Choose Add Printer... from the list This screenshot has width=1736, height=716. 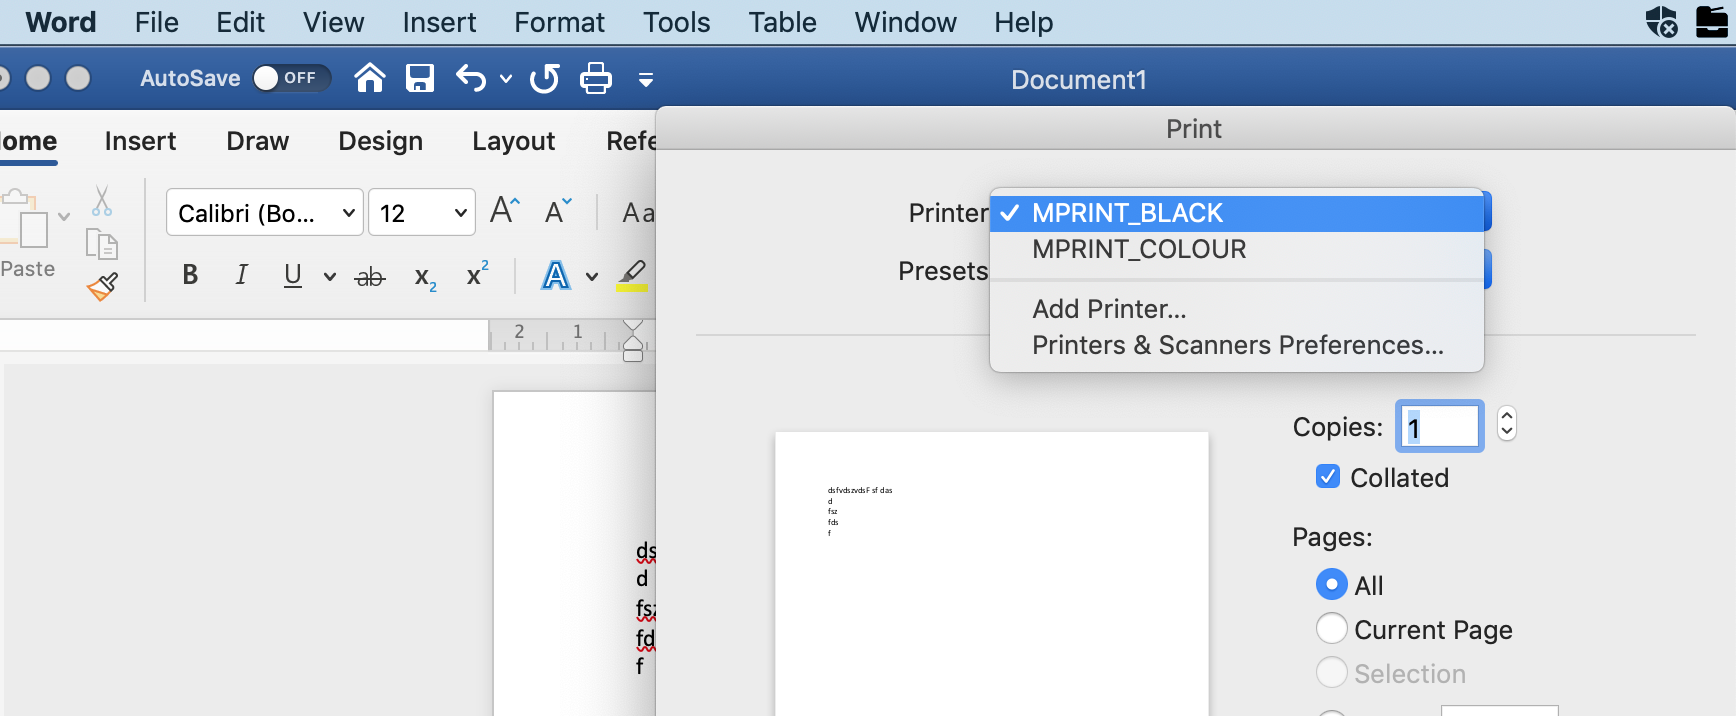click(1237, 309)
